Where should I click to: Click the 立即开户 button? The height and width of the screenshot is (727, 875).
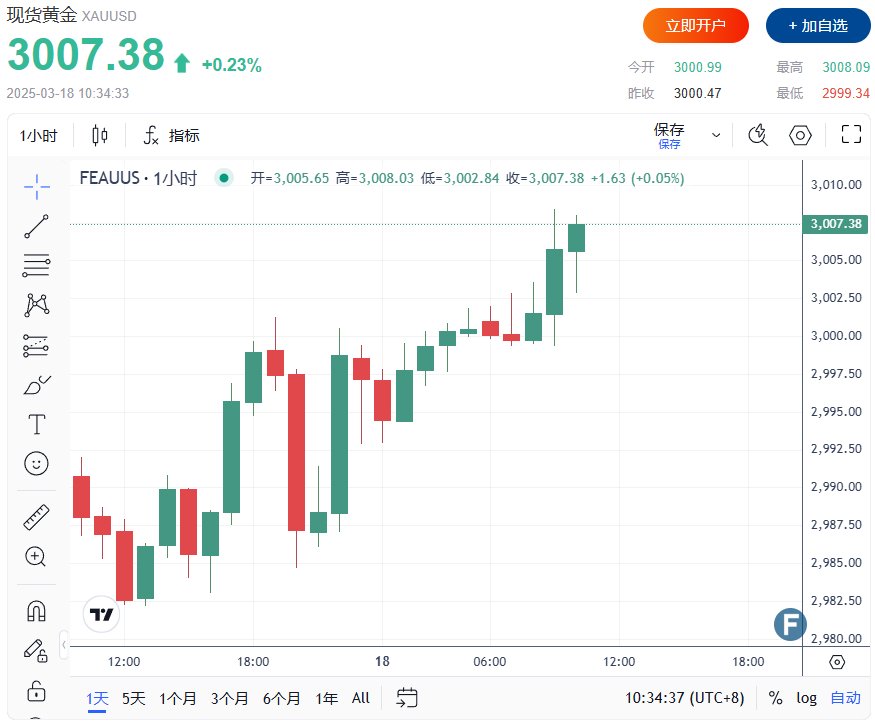(x=695, y=26)
